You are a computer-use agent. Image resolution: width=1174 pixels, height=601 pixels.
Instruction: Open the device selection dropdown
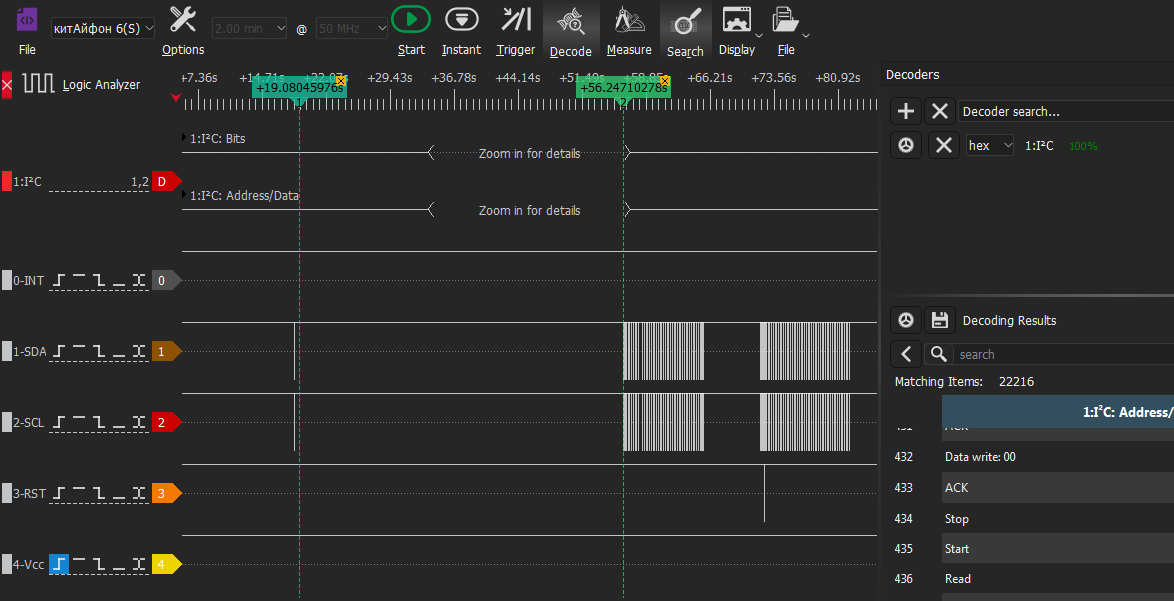103,29
